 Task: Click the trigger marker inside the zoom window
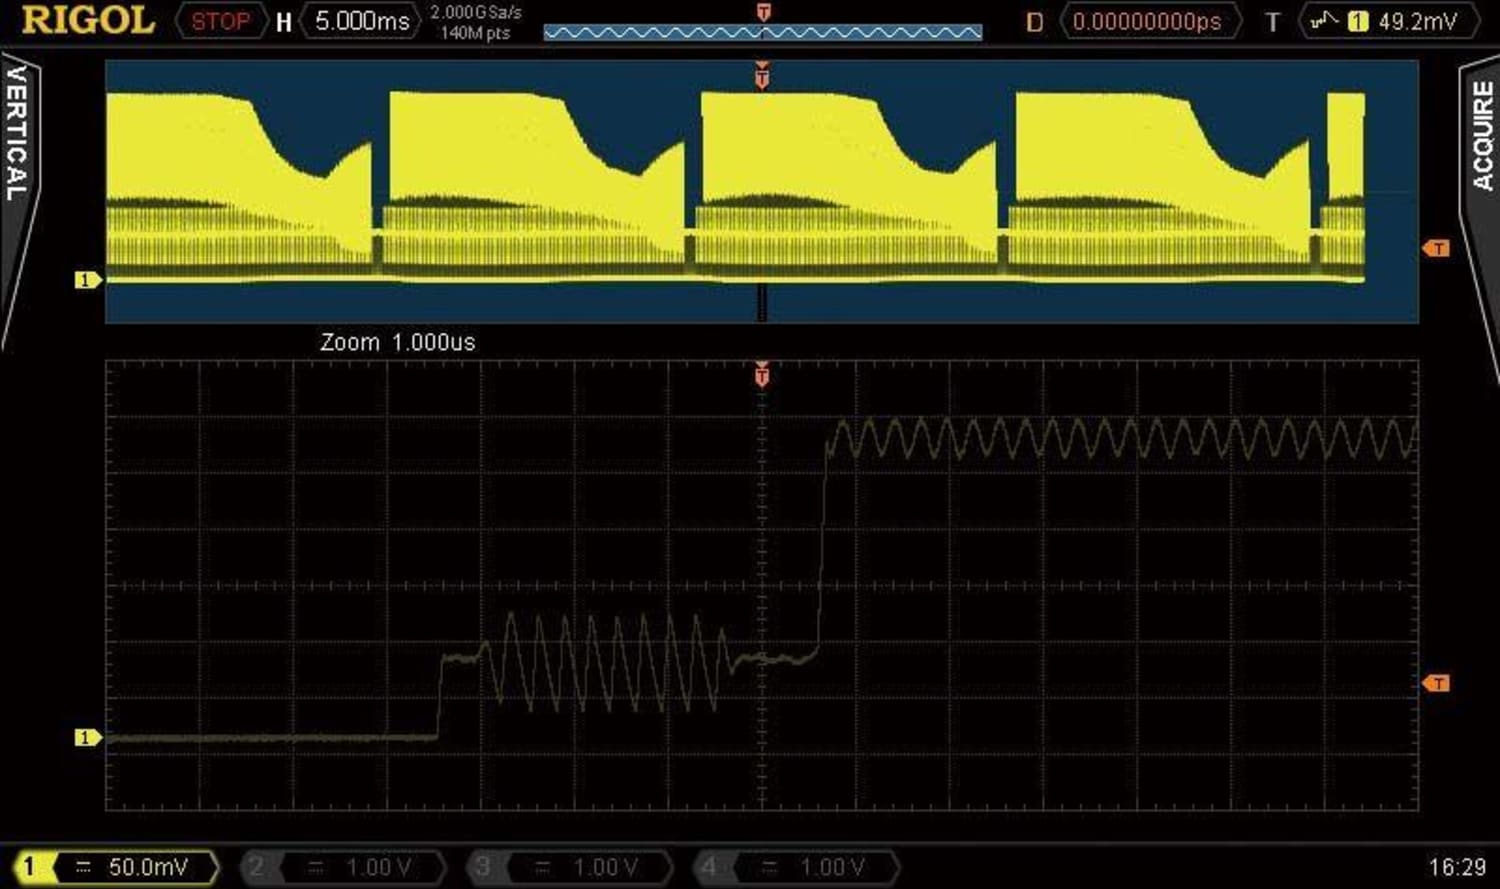tap(763, 375)
